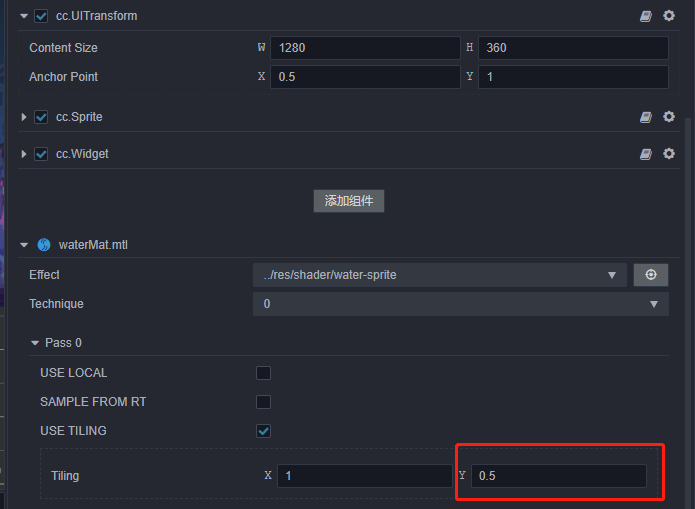Click the USE TILING label
Viewport: 695px width, 509px height.
pos(73,431)
